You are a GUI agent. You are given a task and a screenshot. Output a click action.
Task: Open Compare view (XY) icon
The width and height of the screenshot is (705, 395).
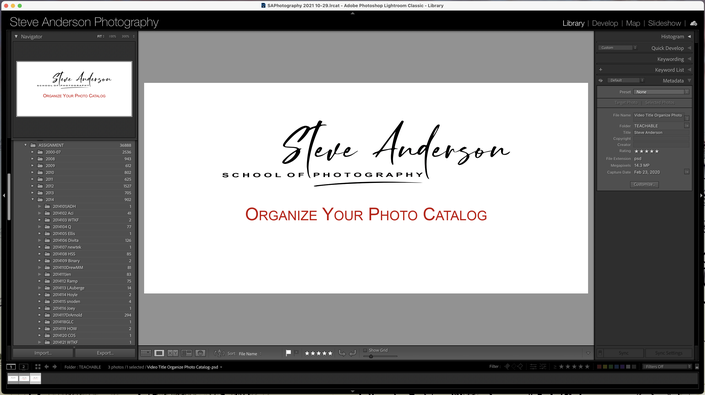tap(173, 353)
